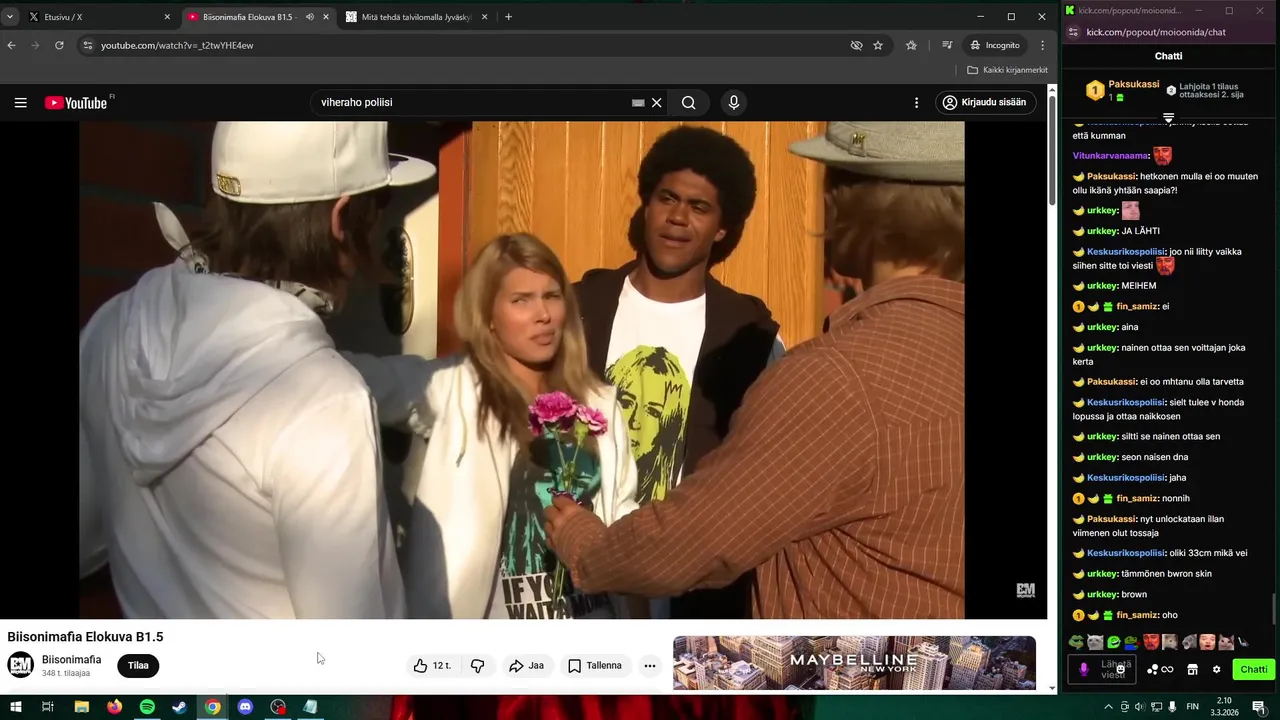Viewport: 1280px width, 720px height.
Task: Click the Kick chat scrollbar
Action: [1274, 608]
